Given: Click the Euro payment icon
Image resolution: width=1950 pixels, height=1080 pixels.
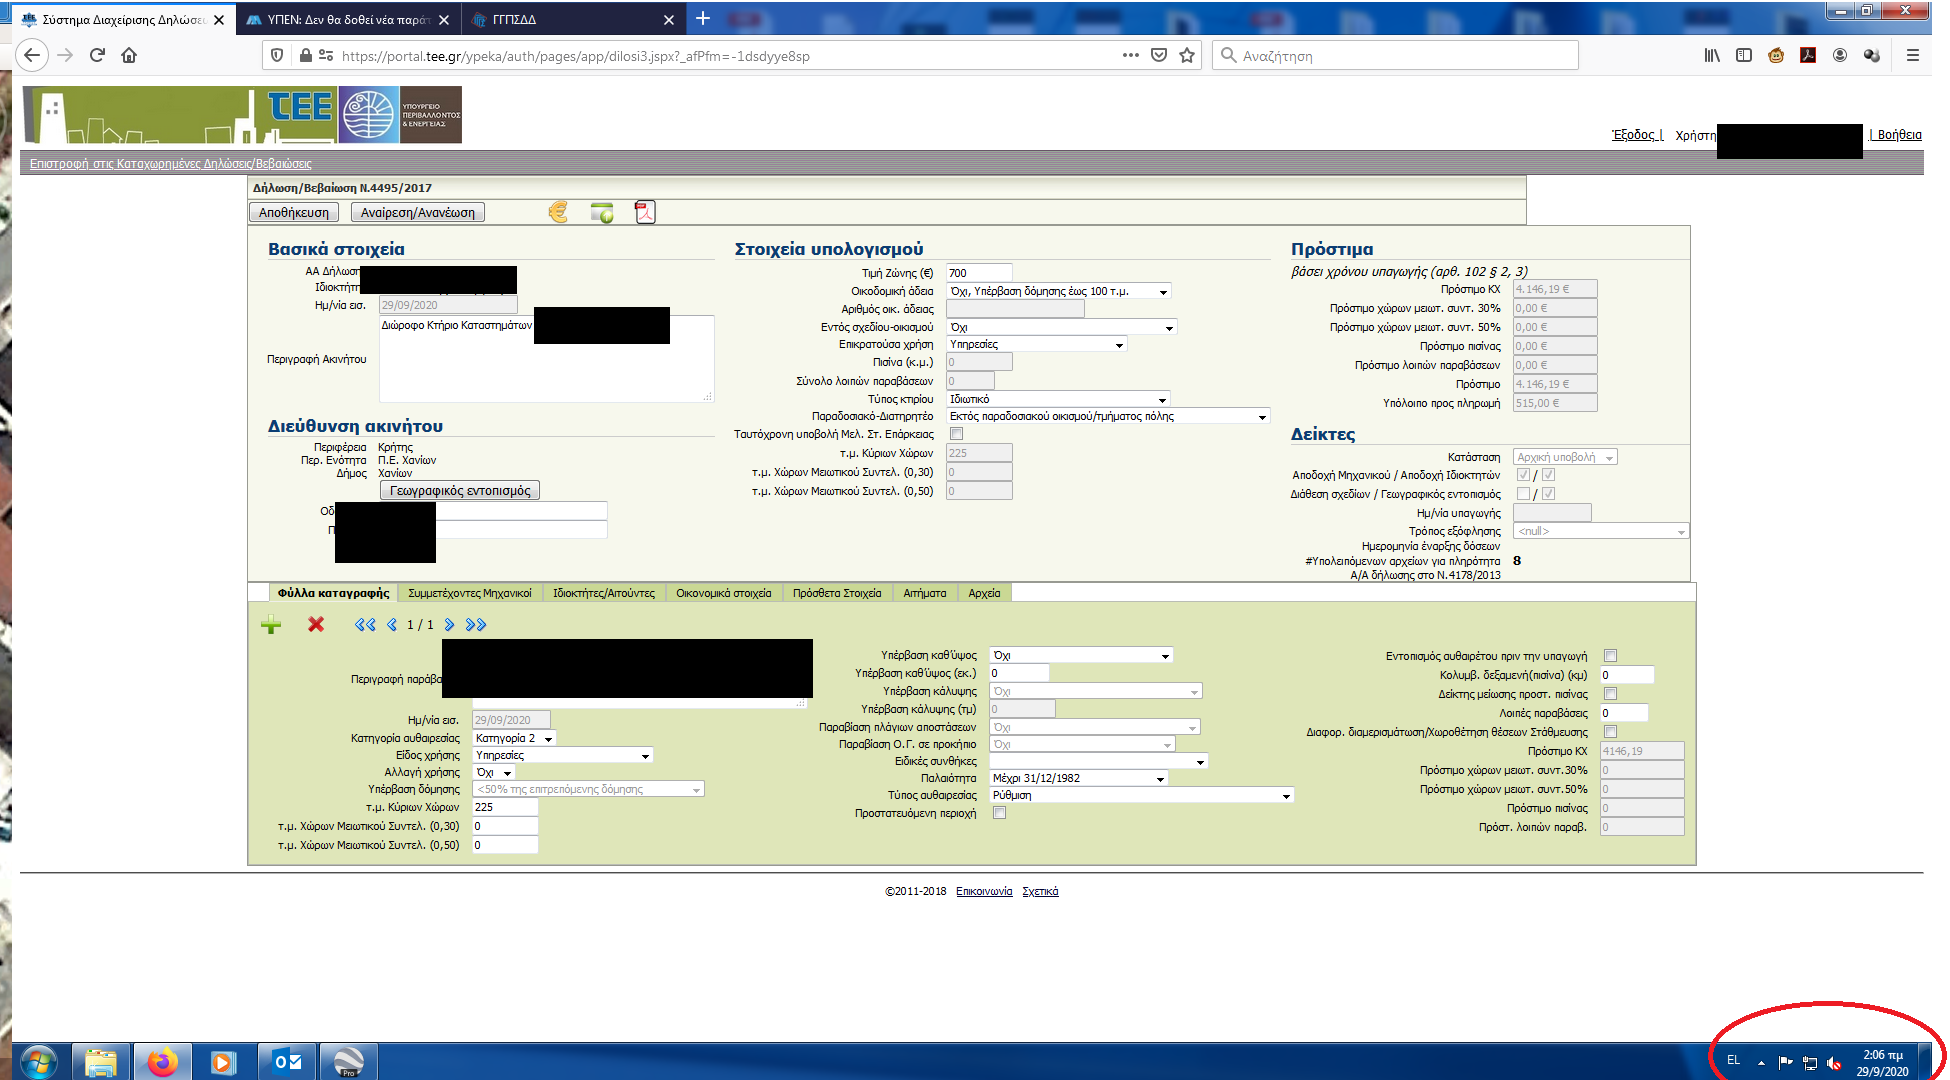Looking at the screenshot, I should pos(558,212).
